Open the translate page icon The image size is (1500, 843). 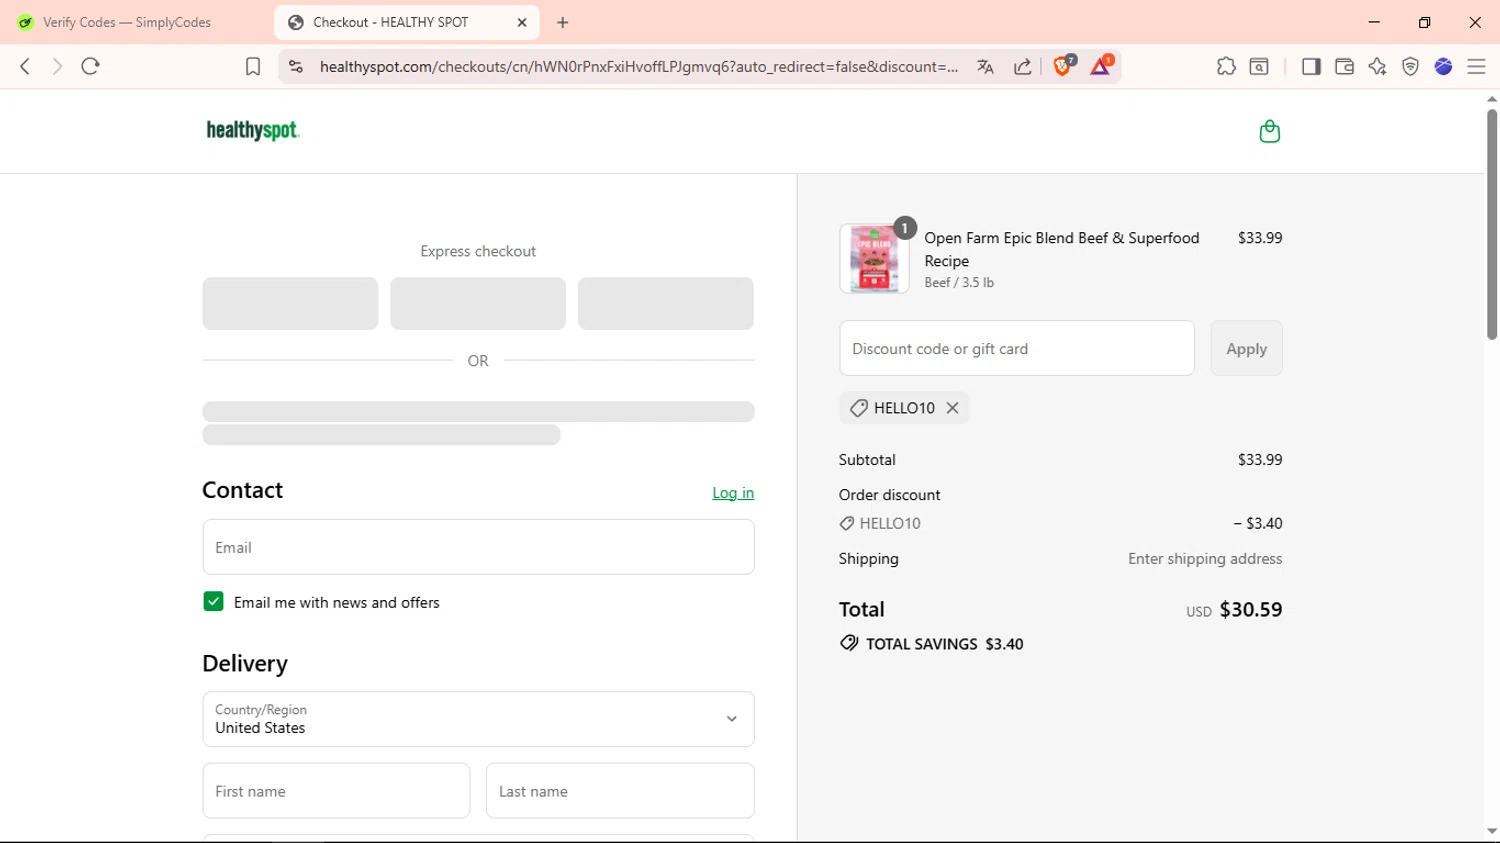coord(985,67)
